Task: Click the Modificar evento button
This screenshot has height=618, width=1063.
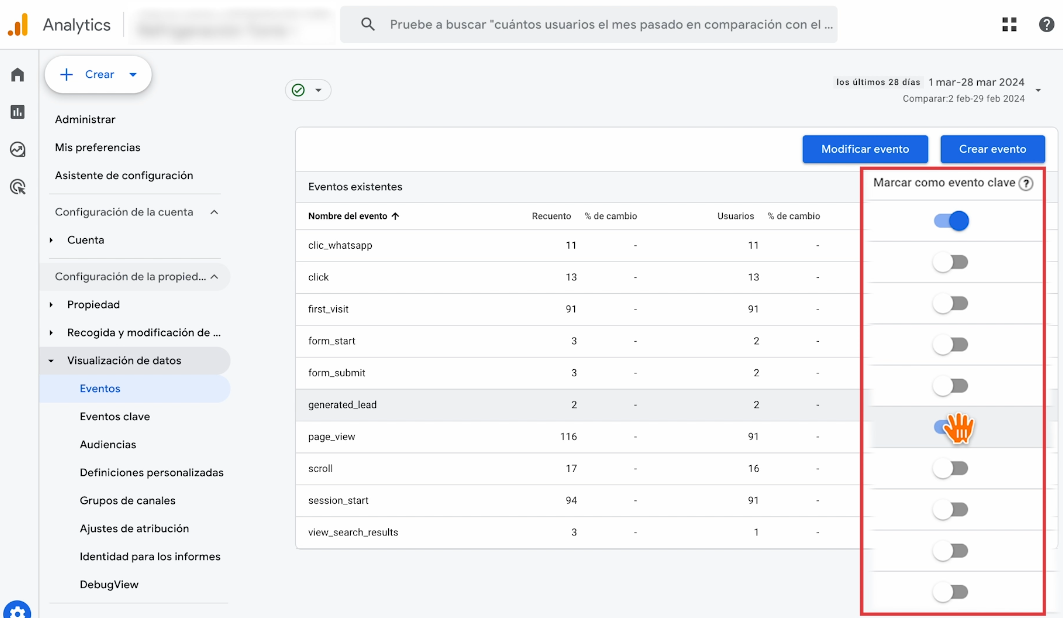Action: [865, 149]
